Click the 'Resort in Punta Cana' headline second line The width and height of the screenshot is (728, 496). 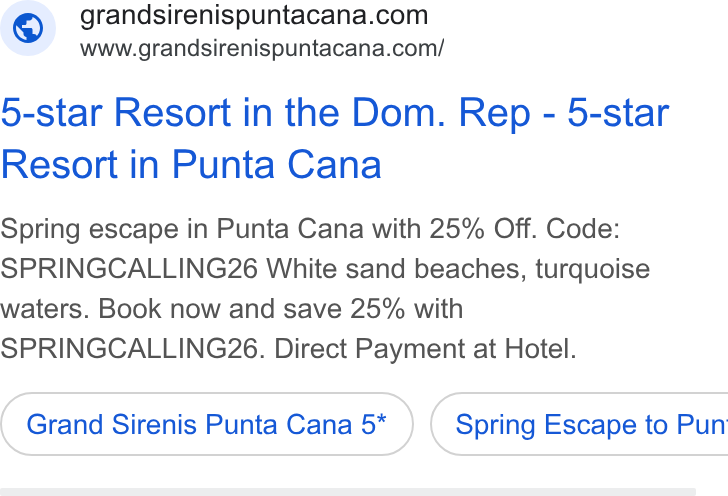pyautogui.click(x=191, y=164)
